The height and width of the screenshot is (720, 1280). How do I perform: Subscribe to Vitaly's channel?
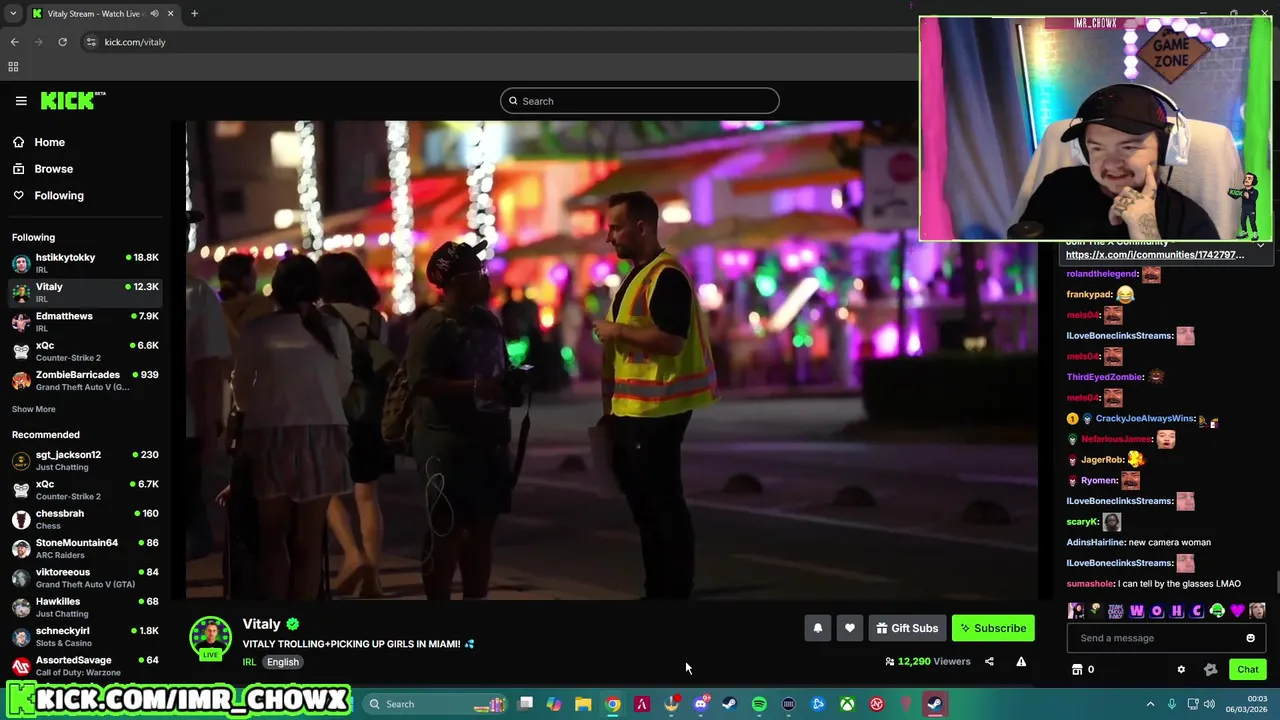coord(993,628)
